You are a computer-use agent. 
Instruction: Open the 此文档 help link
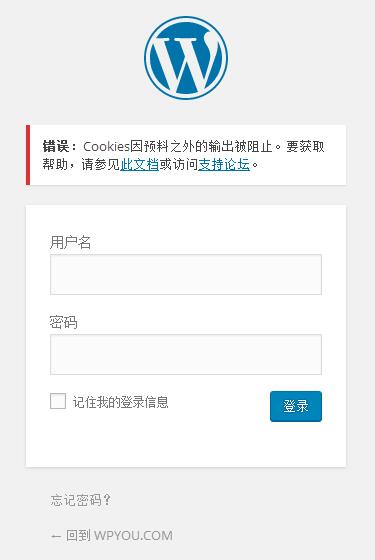click(x=139, y=164)
